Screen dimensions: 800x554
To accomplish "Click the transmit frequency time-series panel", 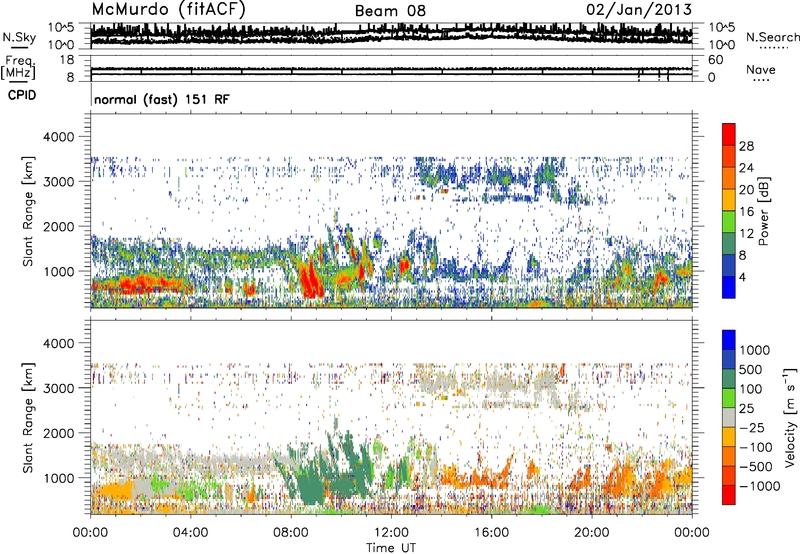I will 391,68.
